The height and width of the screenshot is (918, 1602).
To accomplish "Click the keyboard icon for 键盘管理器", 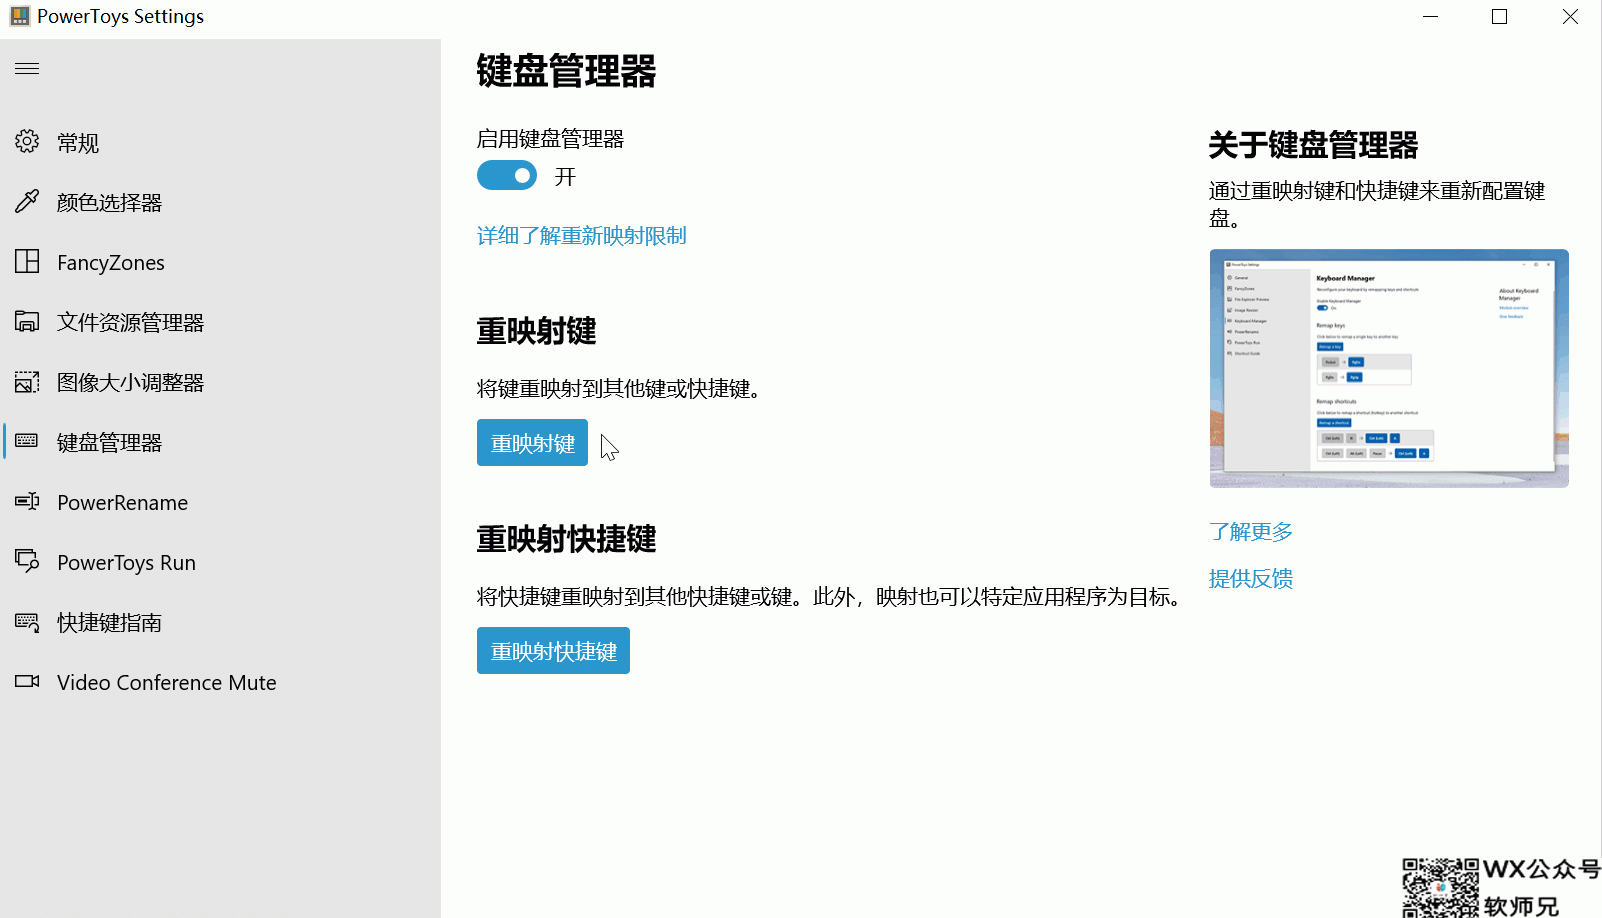I will point(27,441).
